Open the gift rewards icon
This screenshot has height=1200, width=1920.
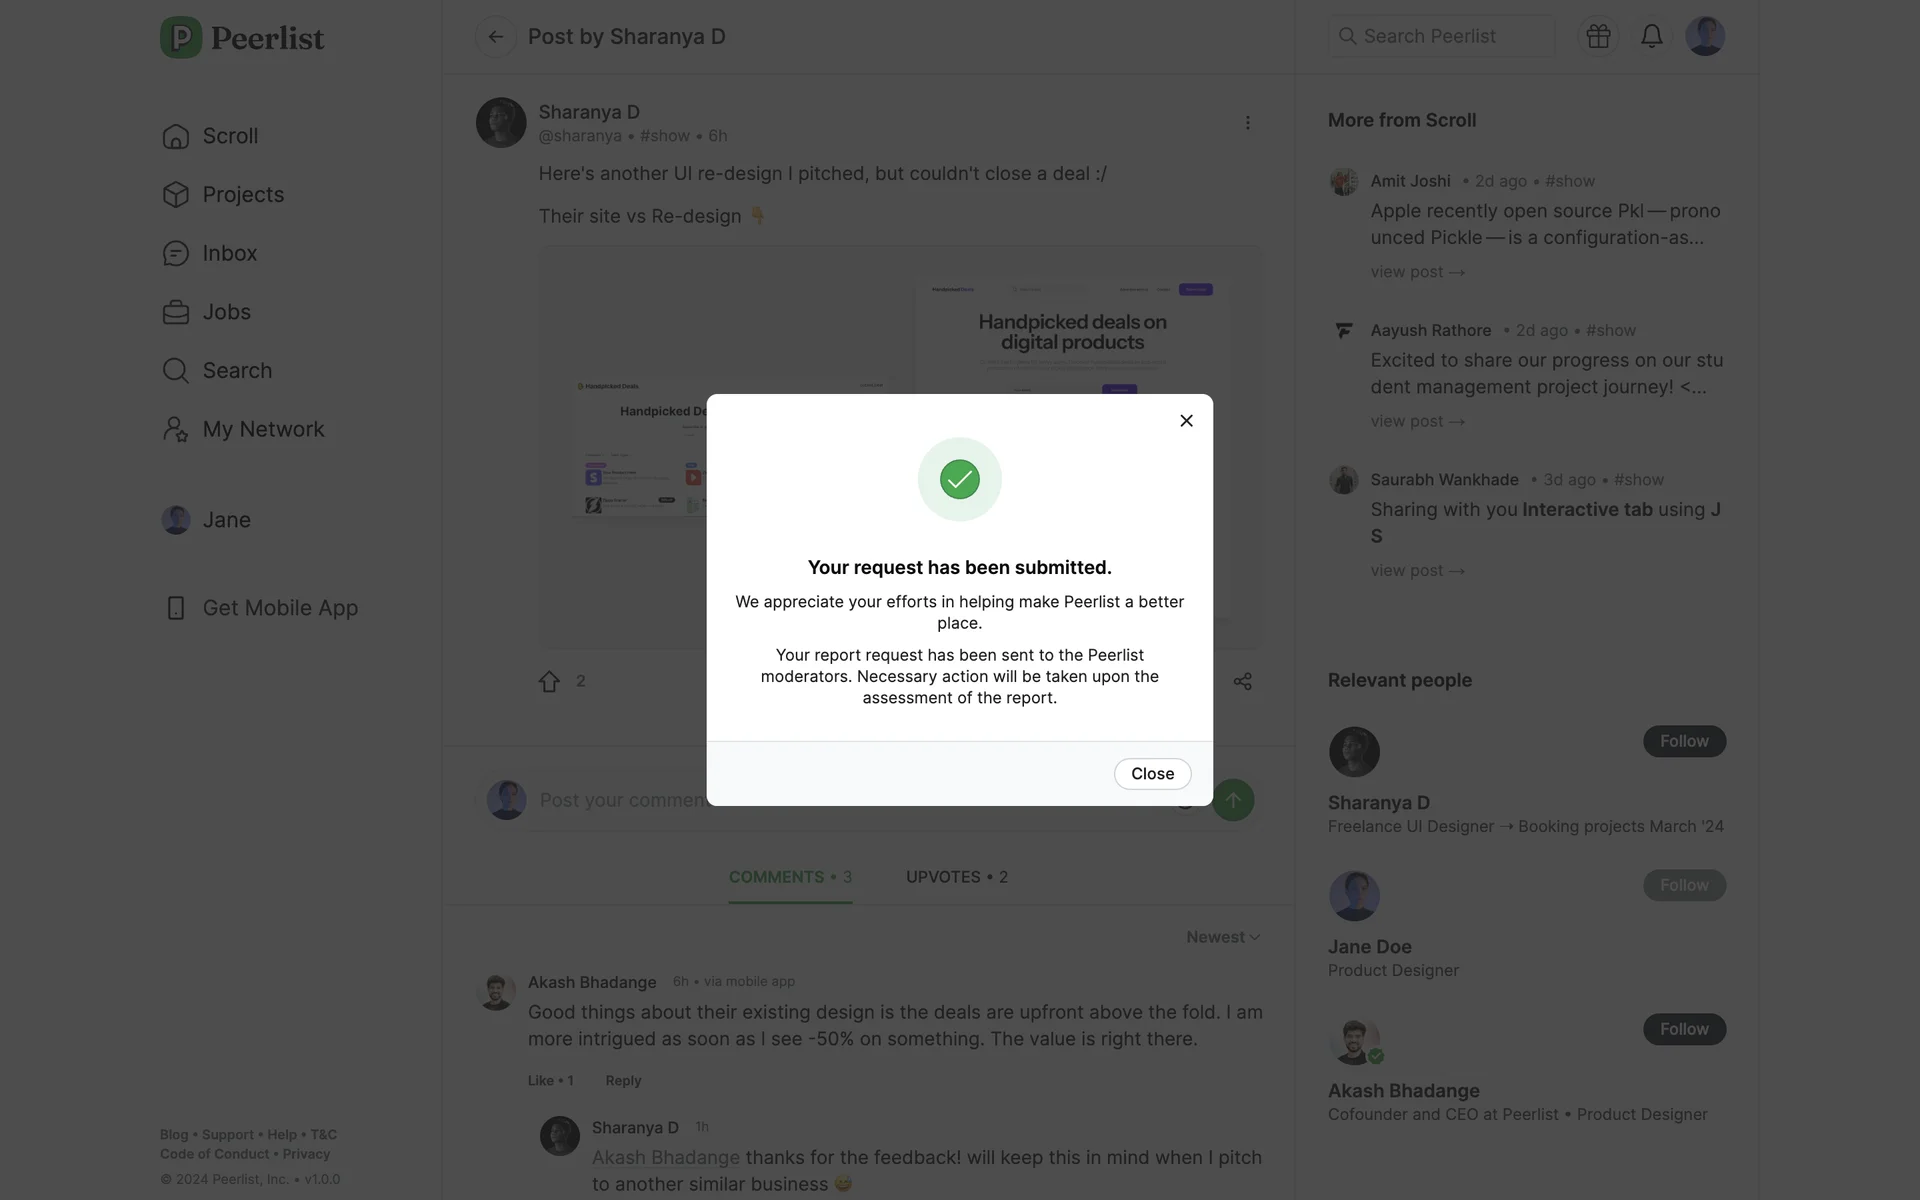click(x=1598, y=36)
